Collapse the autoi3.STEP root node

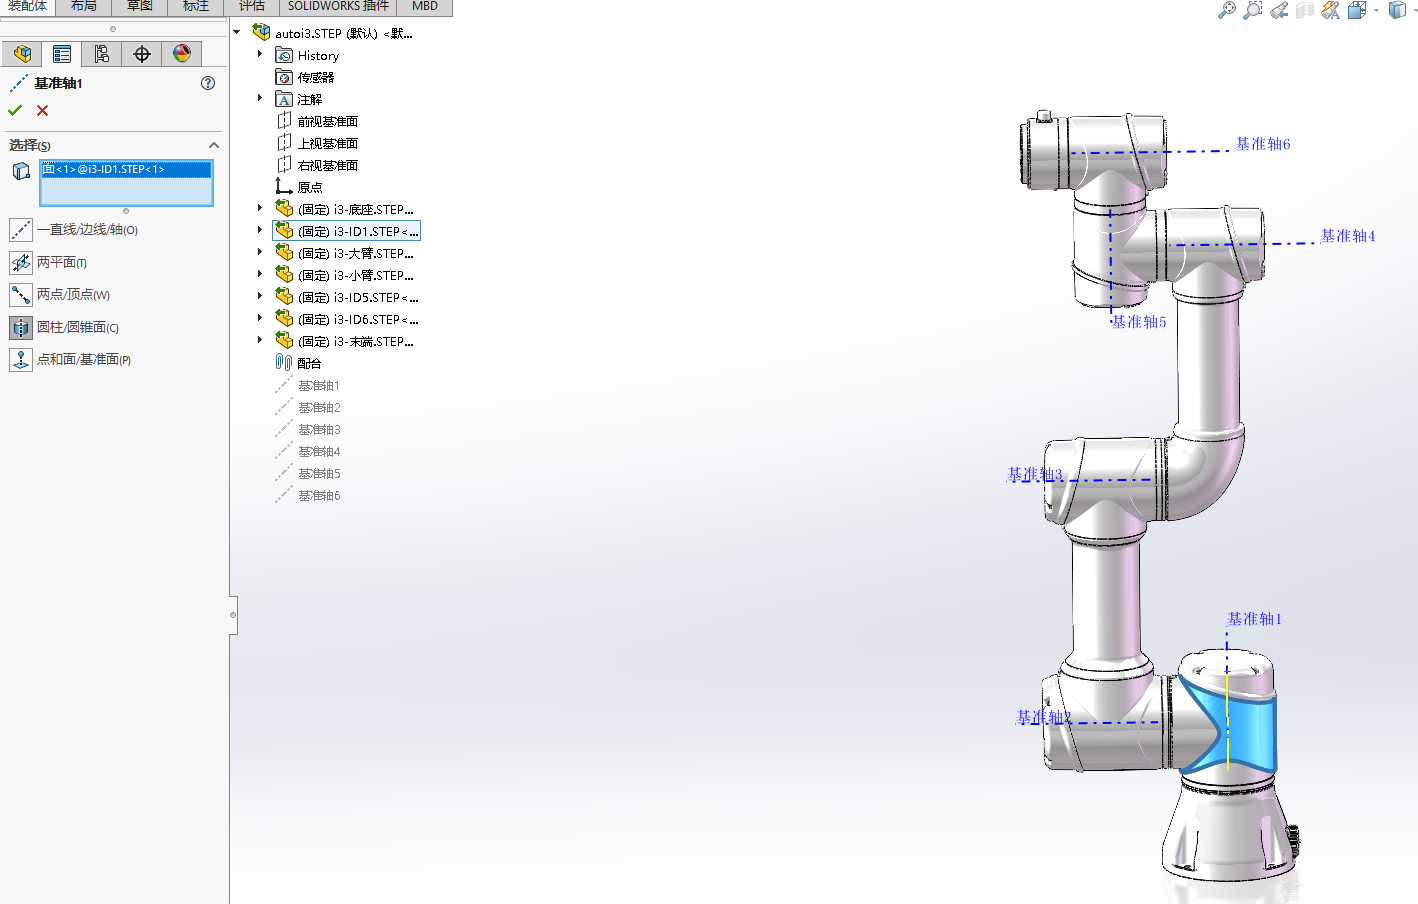tap(237, 33)
